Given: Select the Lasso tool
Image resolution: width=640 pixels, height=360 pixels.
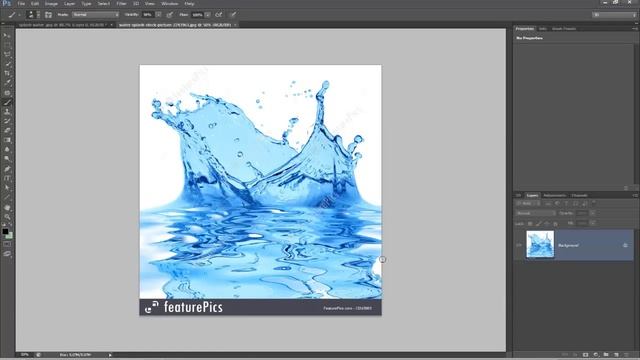Looking at the screenshot, I should (7, 55).
